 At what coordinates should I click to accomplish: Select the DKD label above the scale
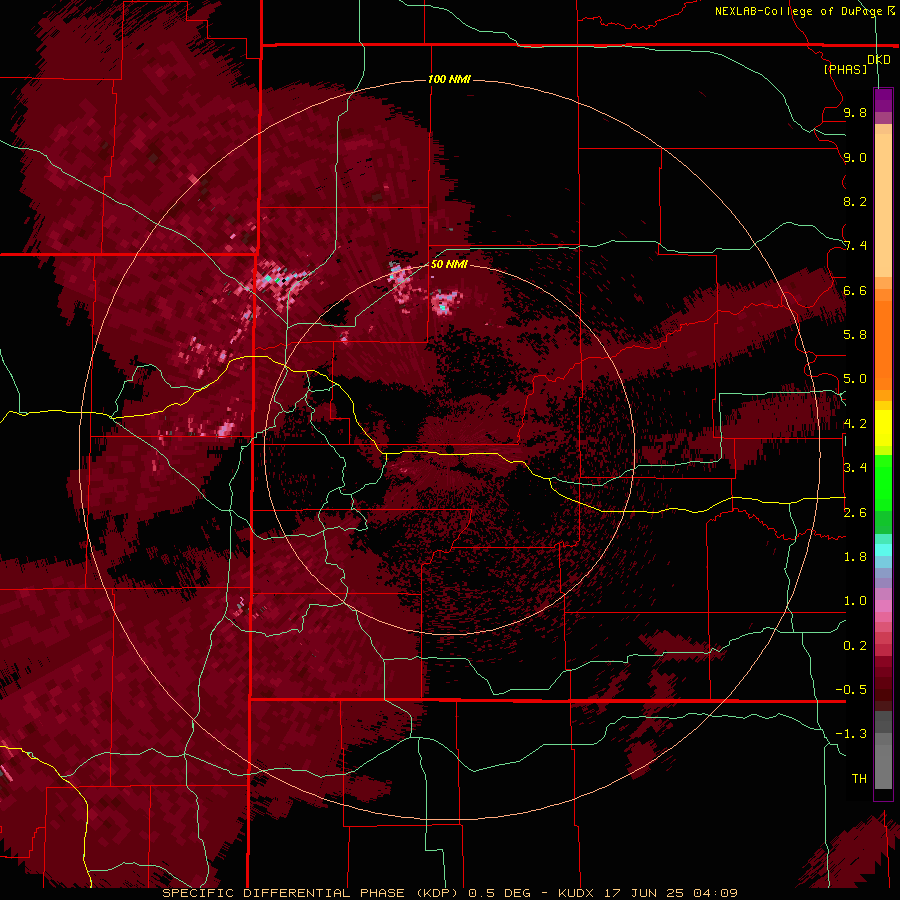878,60
